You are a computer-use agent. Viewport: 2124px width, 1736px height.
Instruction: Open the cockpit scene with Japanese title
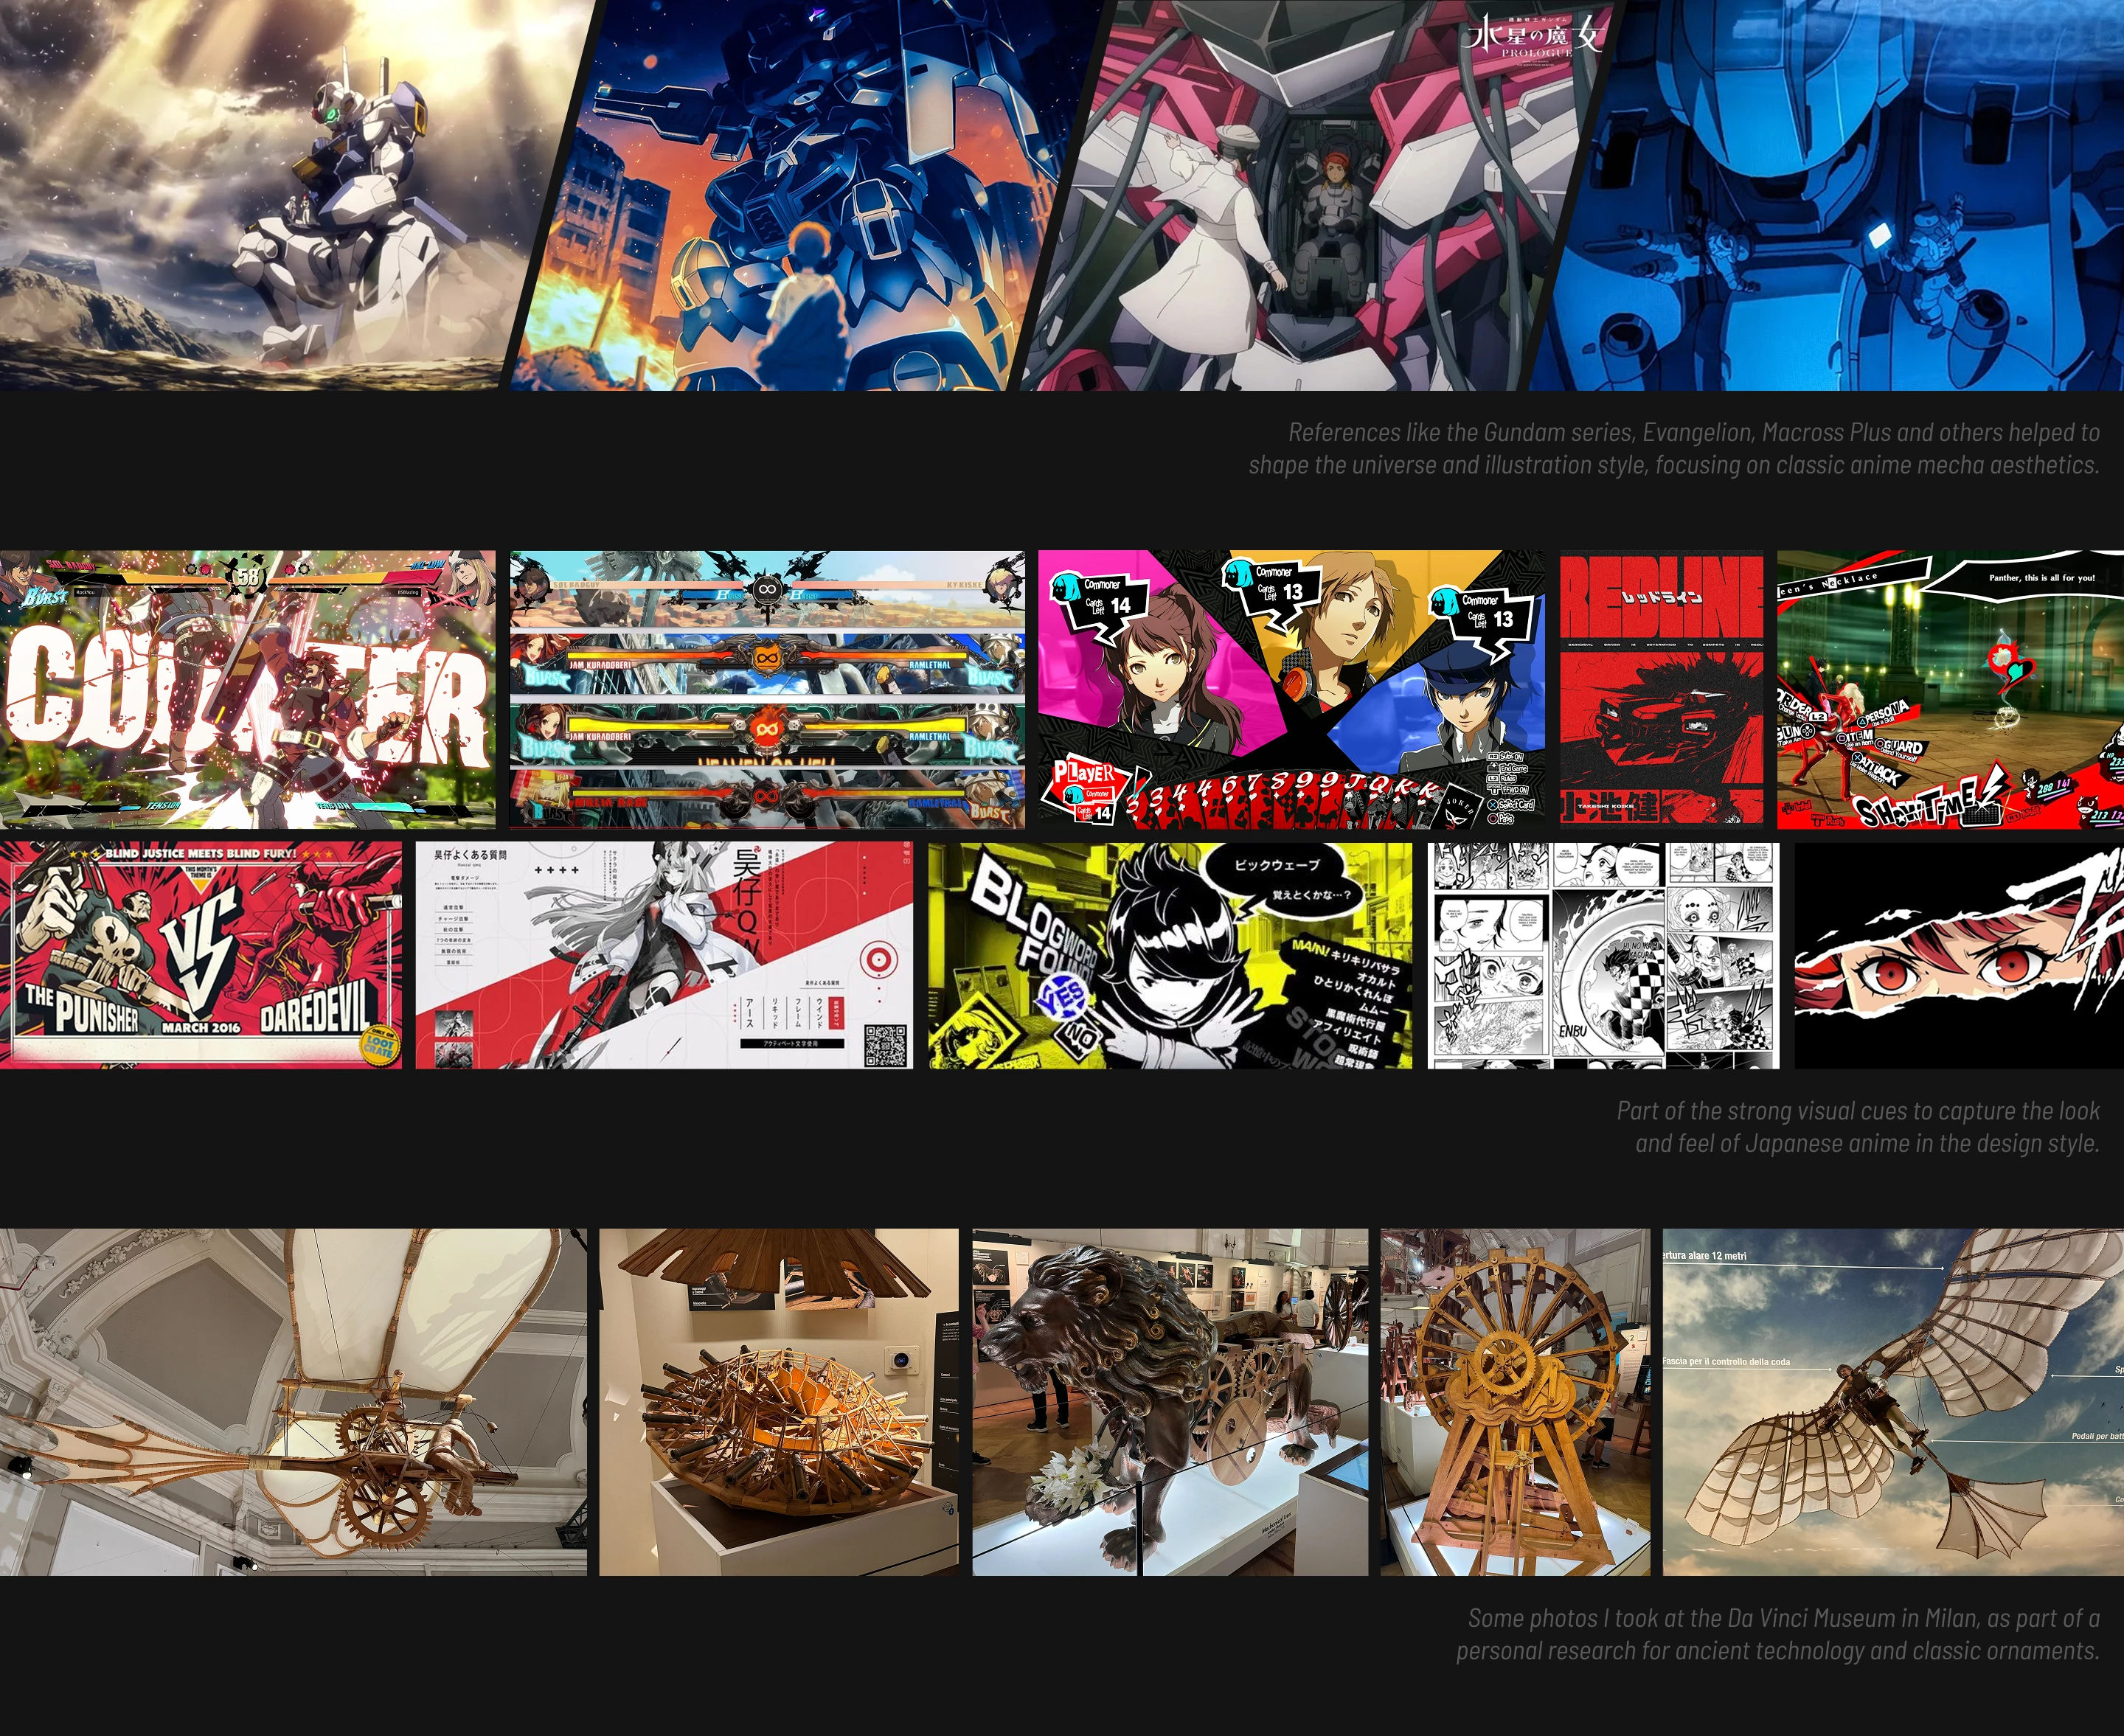1320,195
